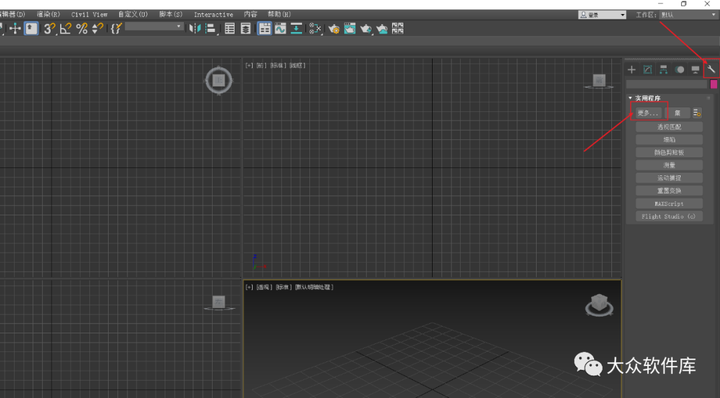This screenshot has height=398, width=720.
Task: Open the 自定义(U) menu
Action: tap(133, 14)
